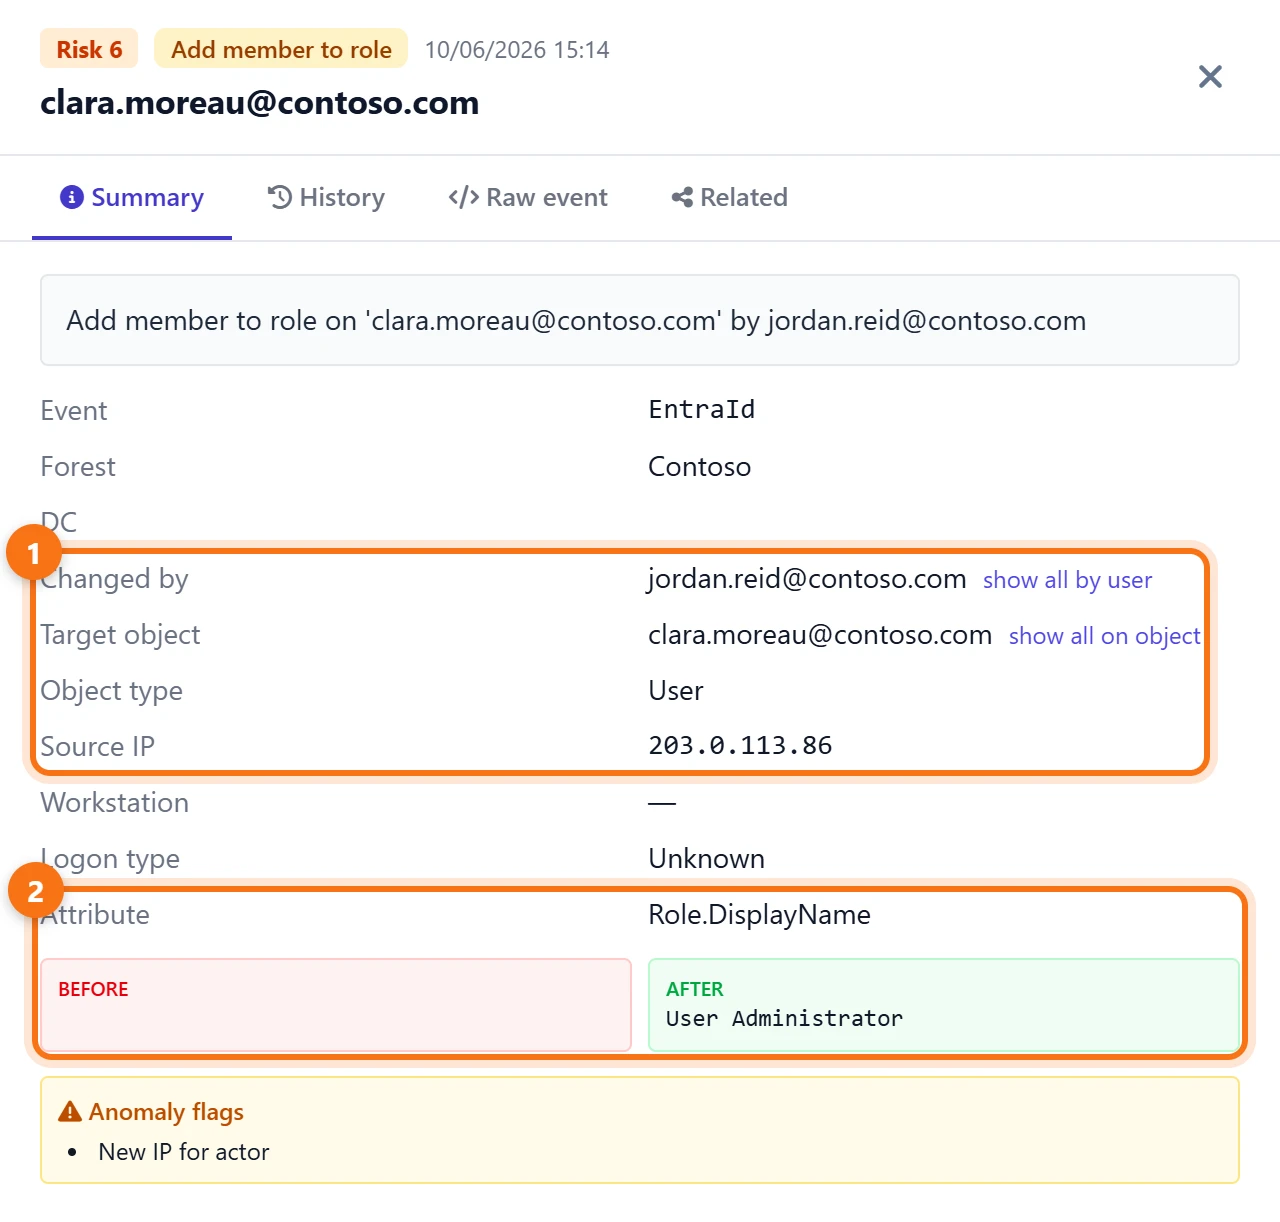The height and width of the screenshot is (1222, 1280).
Task: Open the Raw event tab
Action: click(x=528, y=198)
